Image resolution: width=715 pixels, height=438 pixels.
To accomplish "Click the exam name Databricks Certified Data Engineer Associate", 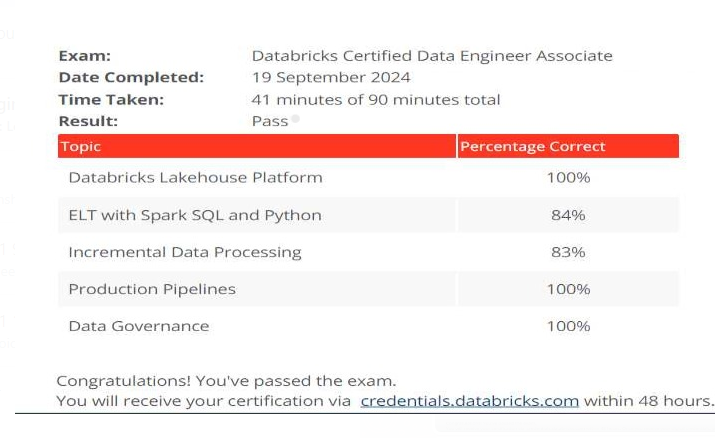I will (432, 56).
